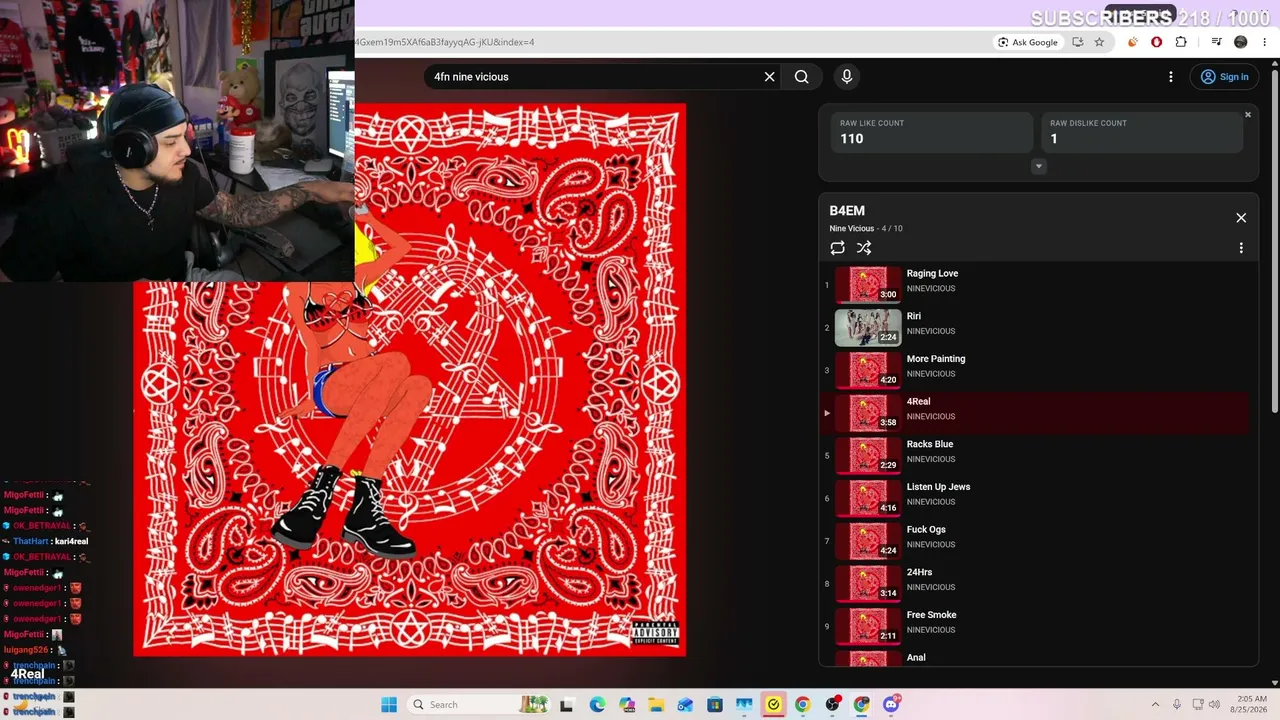Open Chrome media controls icon

tap(1216, 42)
